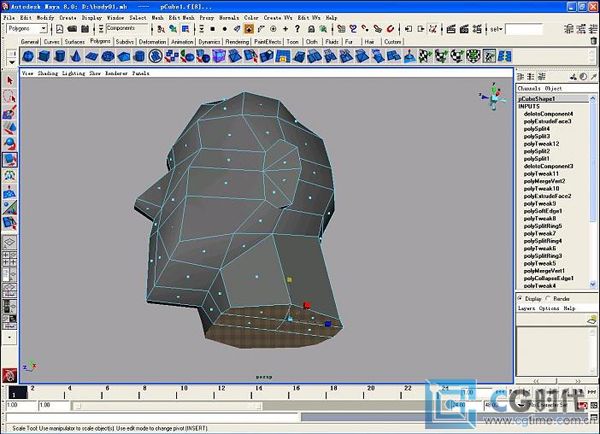Select deleteComponent4 input node
The height and width of the screenshot is (434, 600).
548,114
